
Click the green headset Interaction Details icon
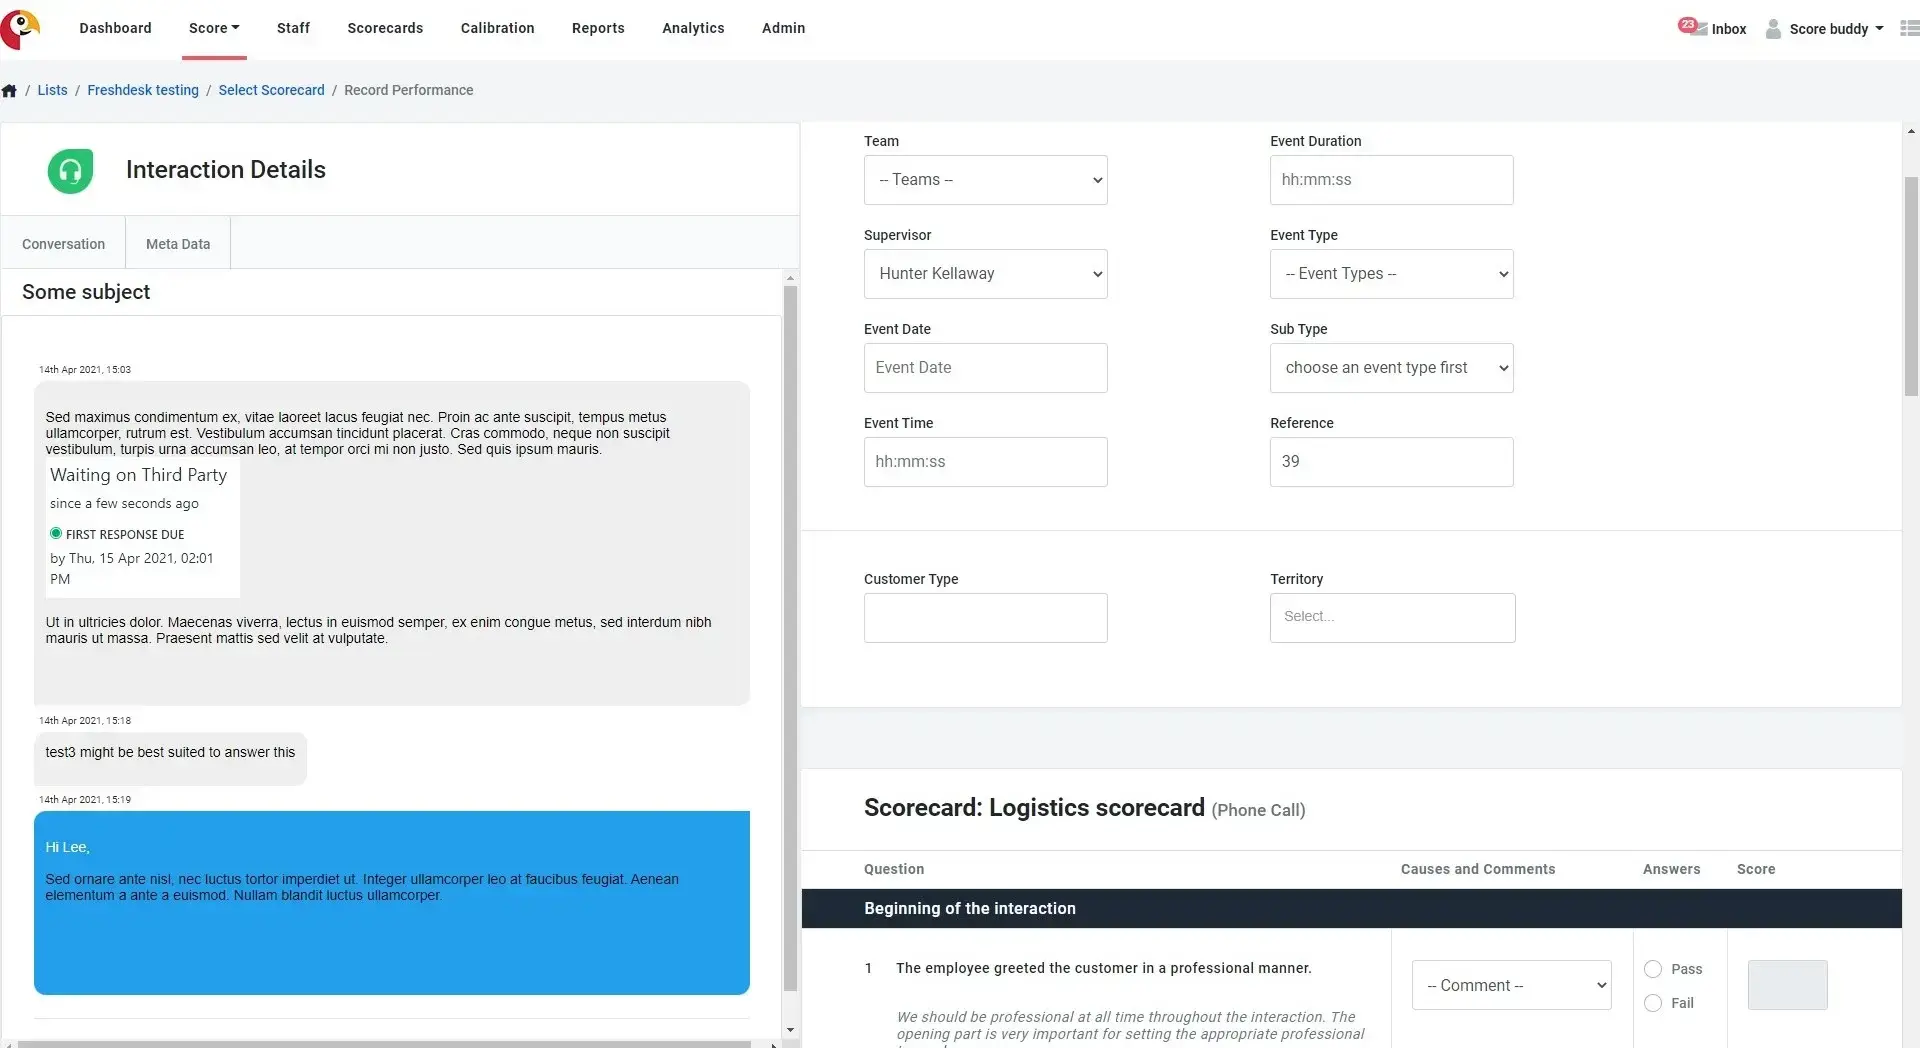coord(70,171)
